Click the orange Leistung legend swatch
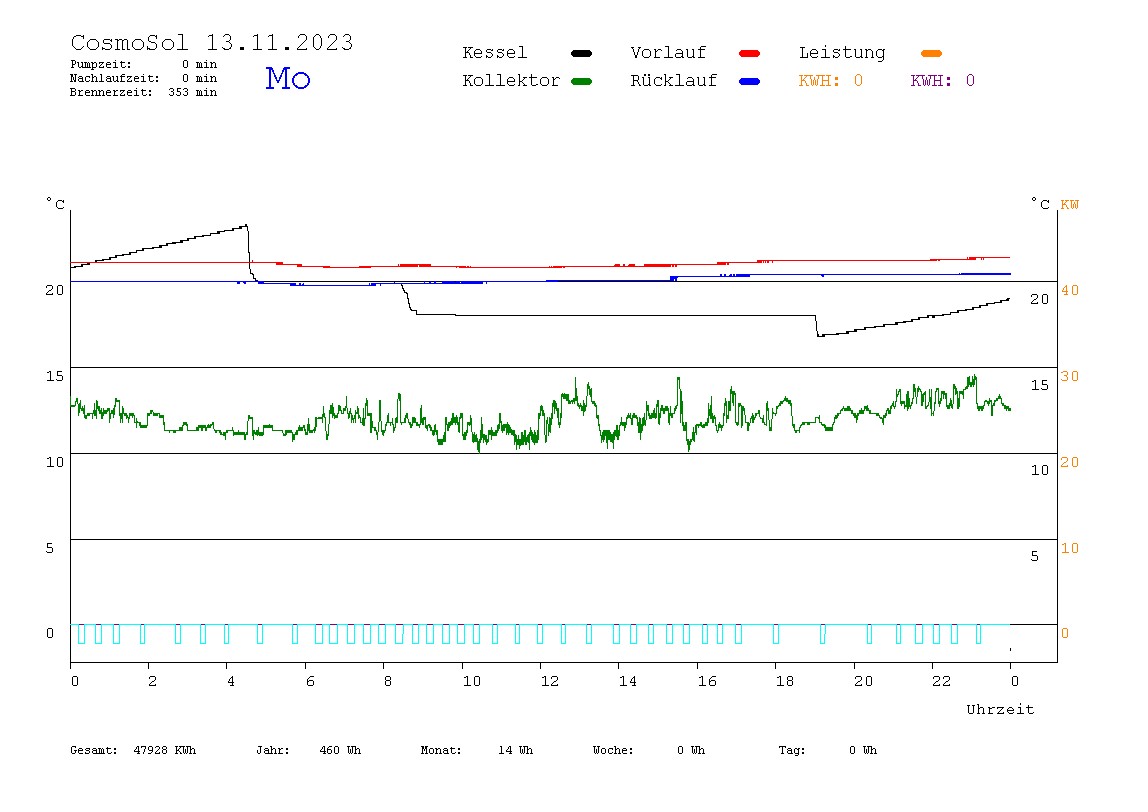1148x812 pixels. click(x=931, y=53)
